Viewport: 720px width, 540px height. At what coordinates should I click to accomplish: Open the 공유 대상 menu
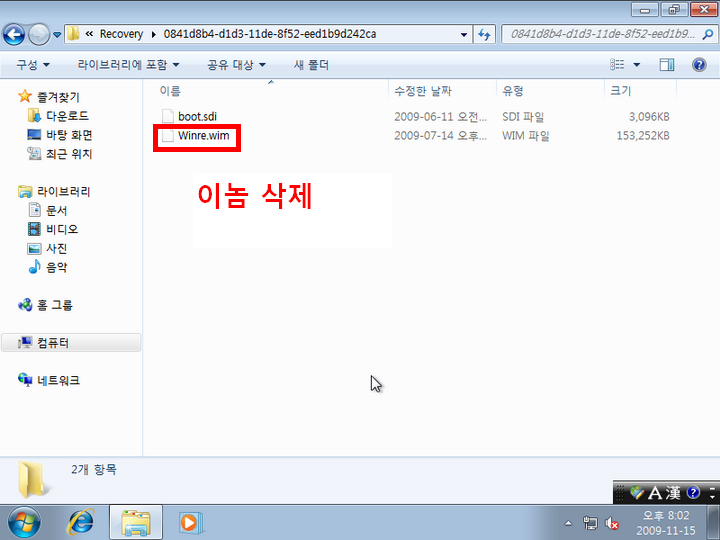click(x=236, y=65)
